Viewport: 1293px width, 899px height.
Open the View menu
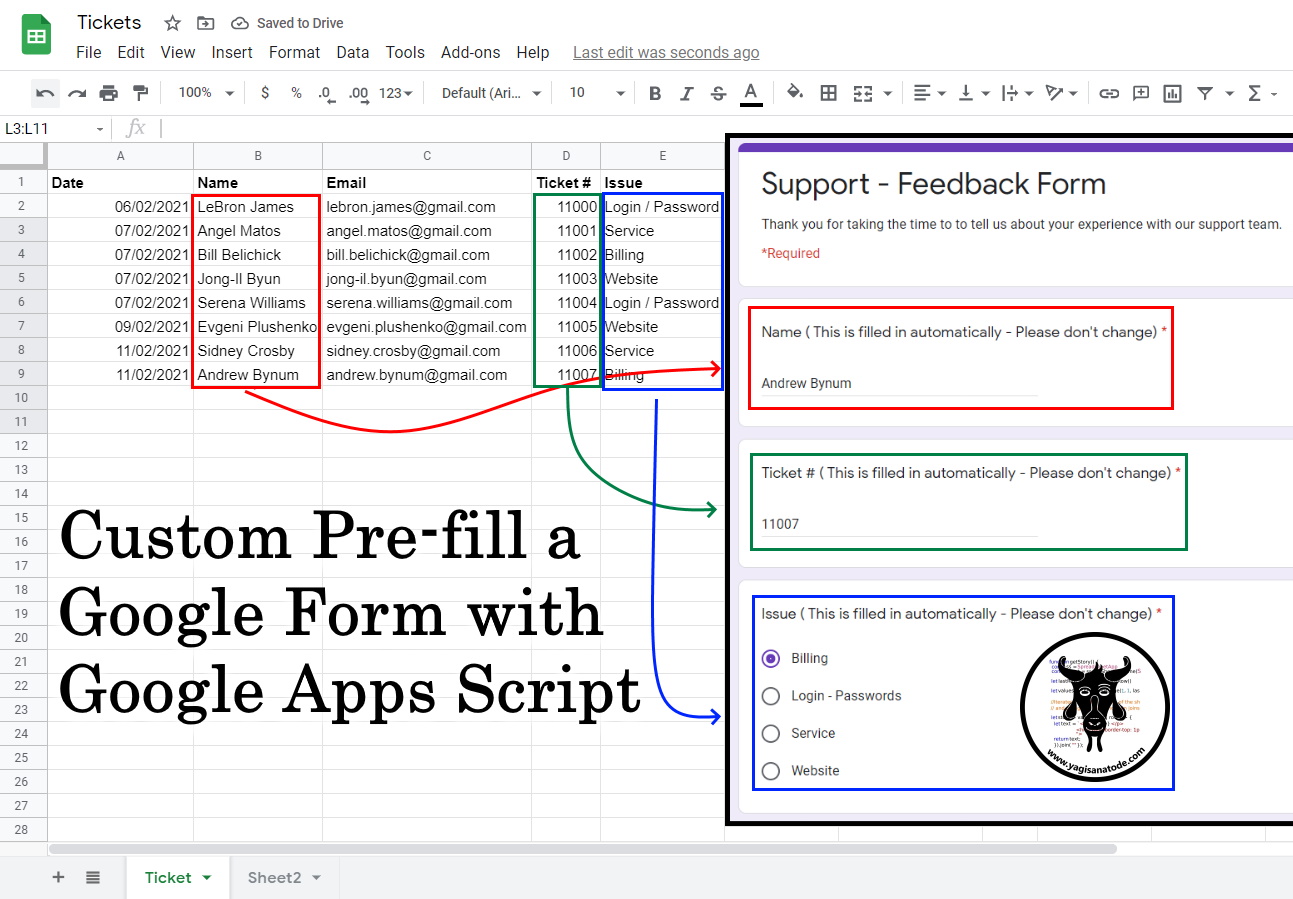pos(178,52)
